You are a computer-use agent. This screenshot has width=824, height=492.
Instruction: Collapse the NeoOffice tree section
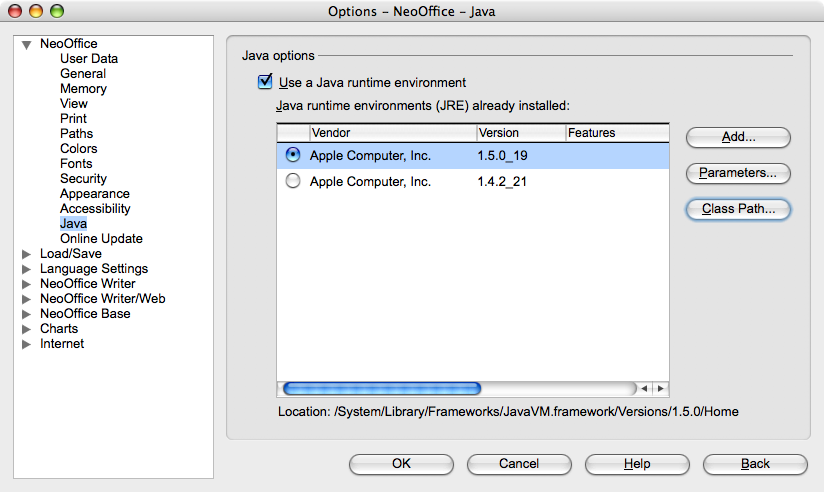(27, 44)
